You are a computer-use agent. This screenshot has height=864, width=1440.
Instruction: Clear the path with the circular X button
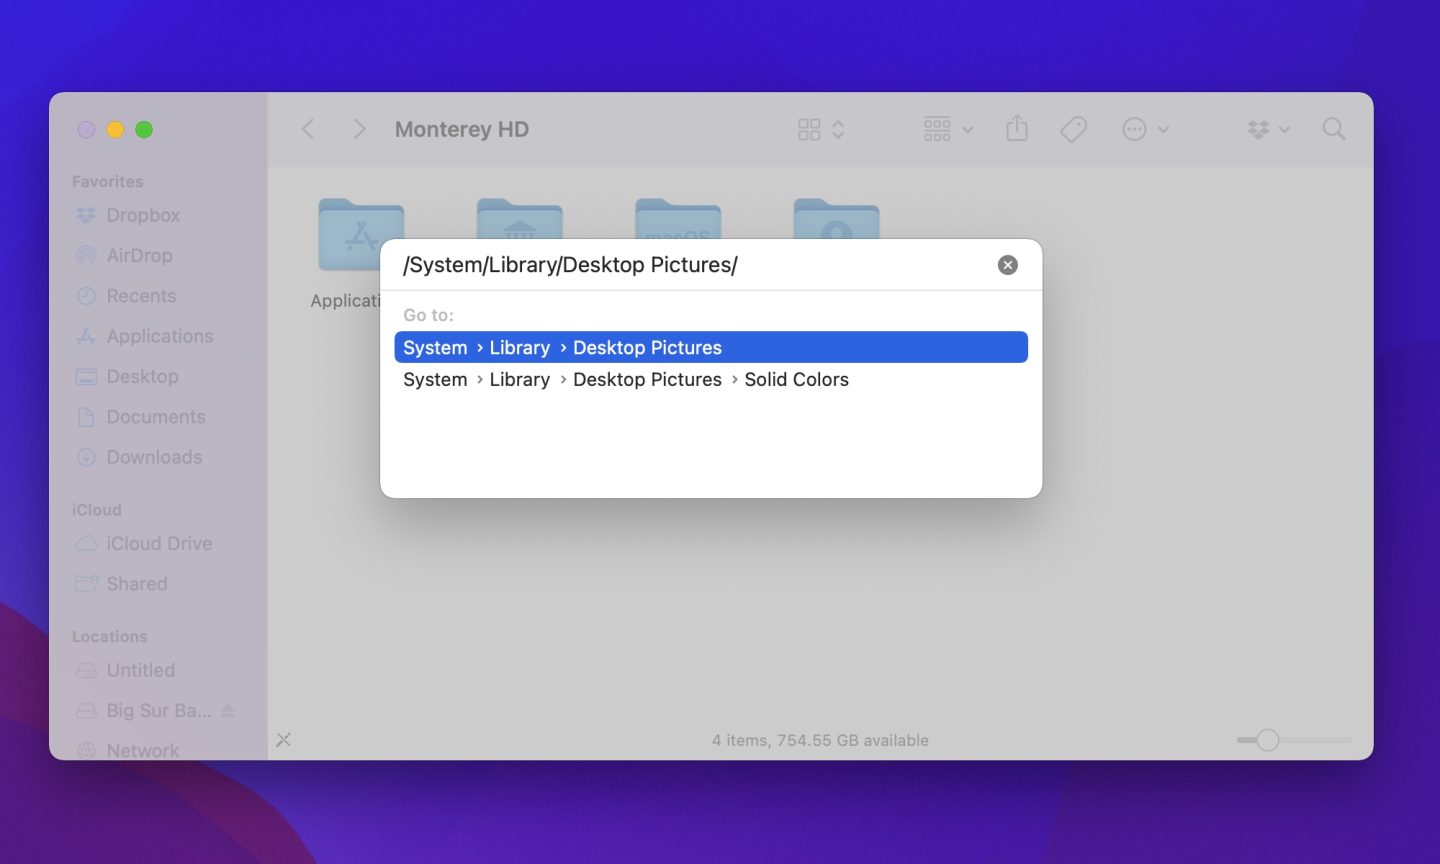[x=1007, y=264]
